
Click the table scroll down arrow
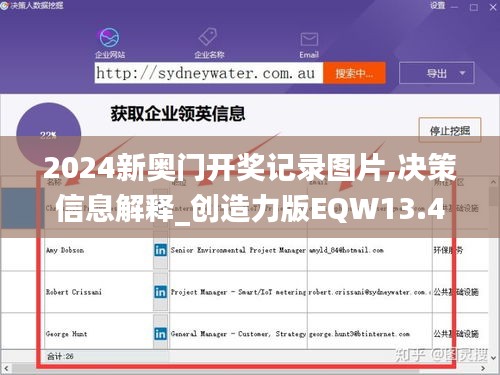494,358
